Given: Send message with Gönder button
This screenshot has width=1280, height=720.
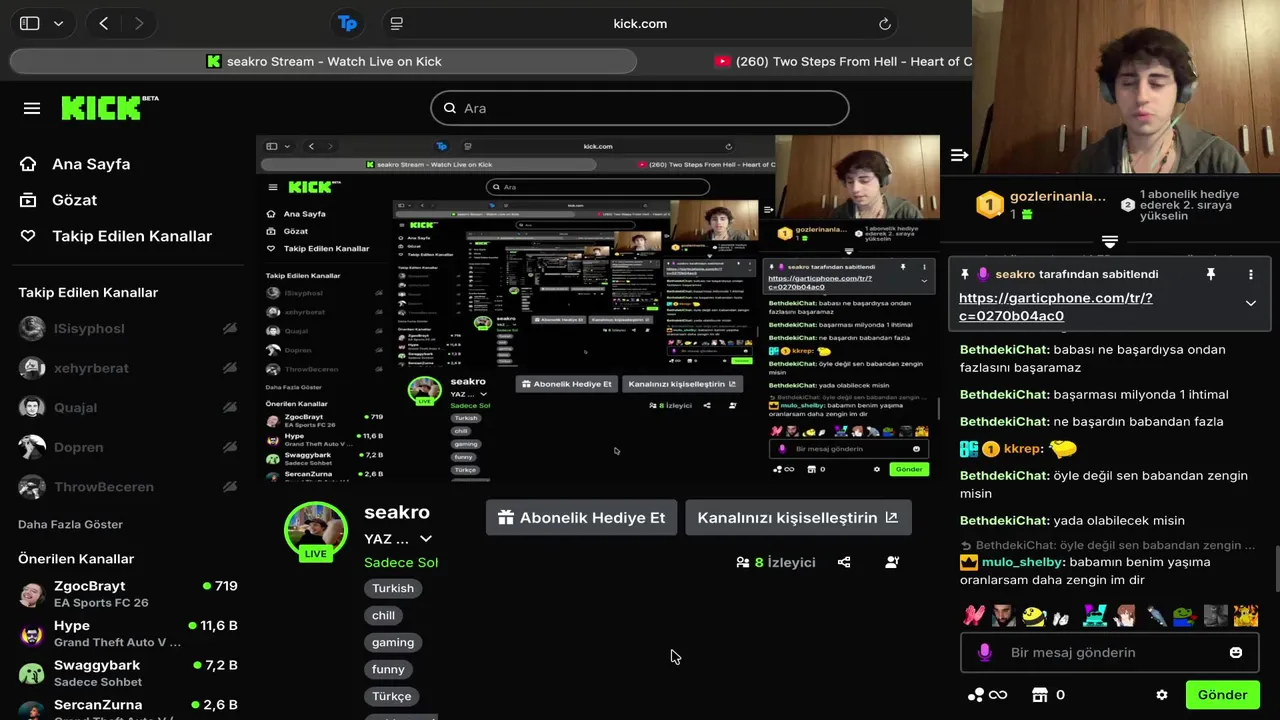Looking at the screenshot, I should click(1222, 695).
